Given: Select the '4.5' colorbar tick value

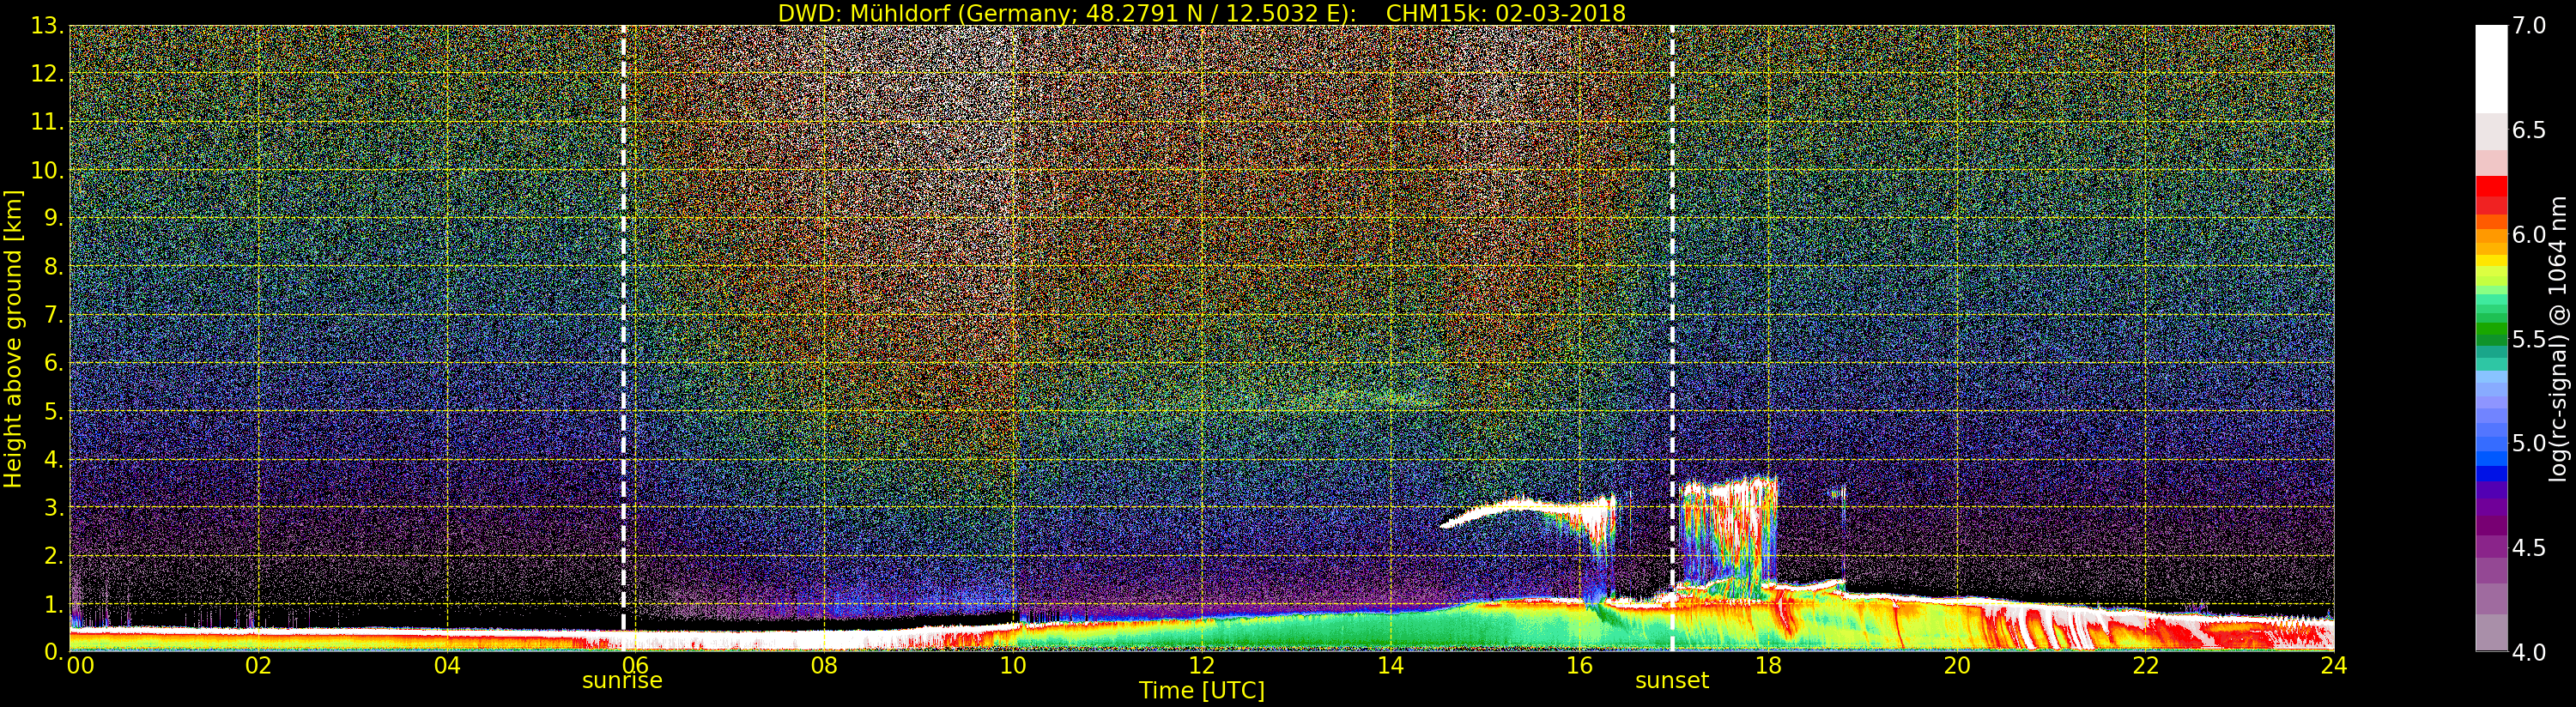Looking at the screenshot, I should [2529, 548].
